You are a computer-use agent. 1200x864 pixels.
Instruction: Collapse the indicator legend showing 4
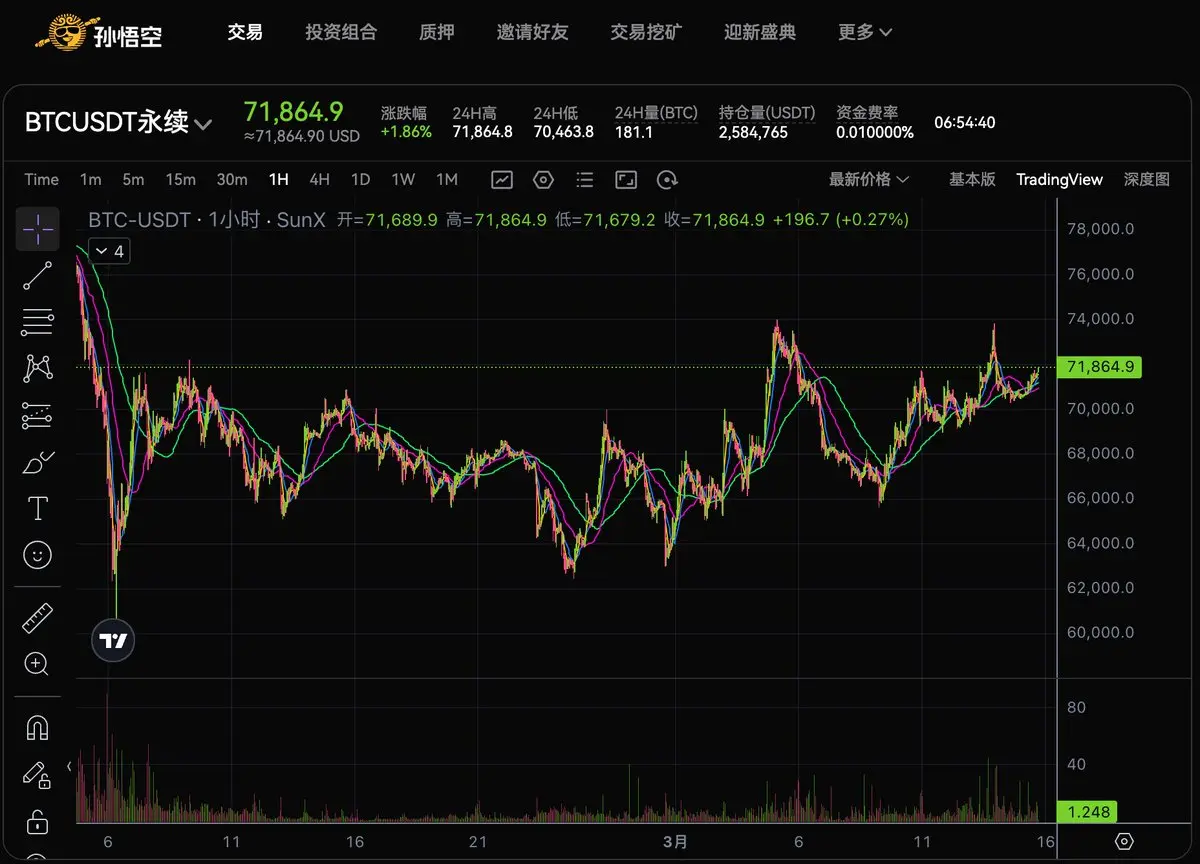[x=110, y=251]
